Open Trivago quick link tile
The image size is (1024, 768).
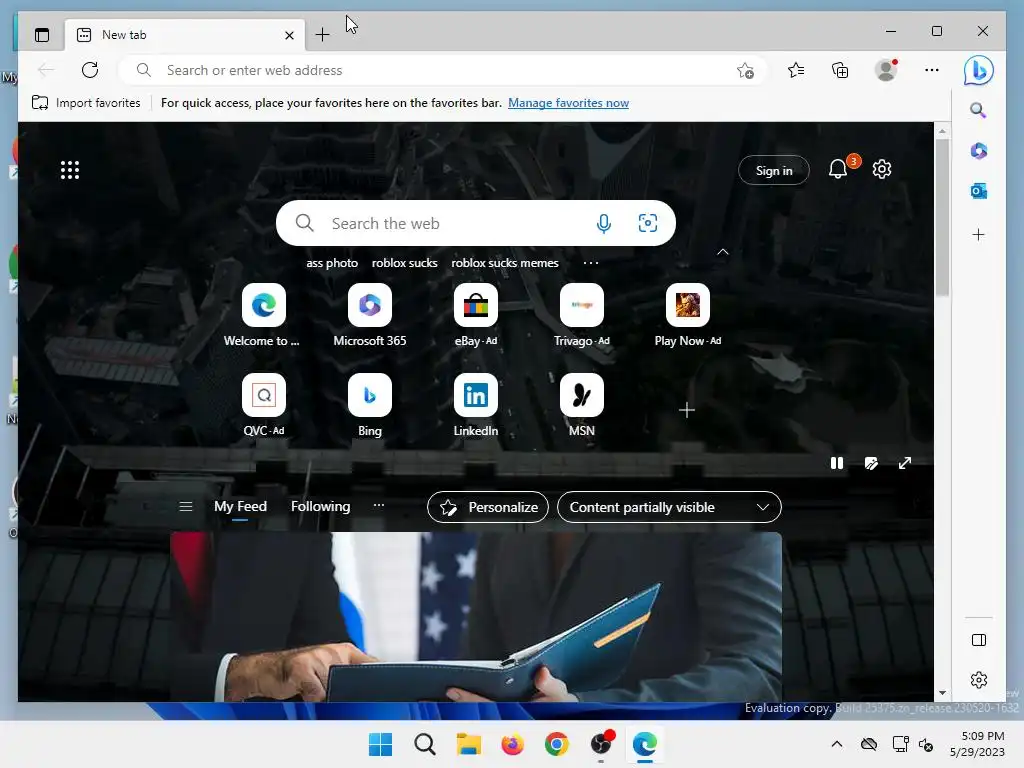[582, 316]
